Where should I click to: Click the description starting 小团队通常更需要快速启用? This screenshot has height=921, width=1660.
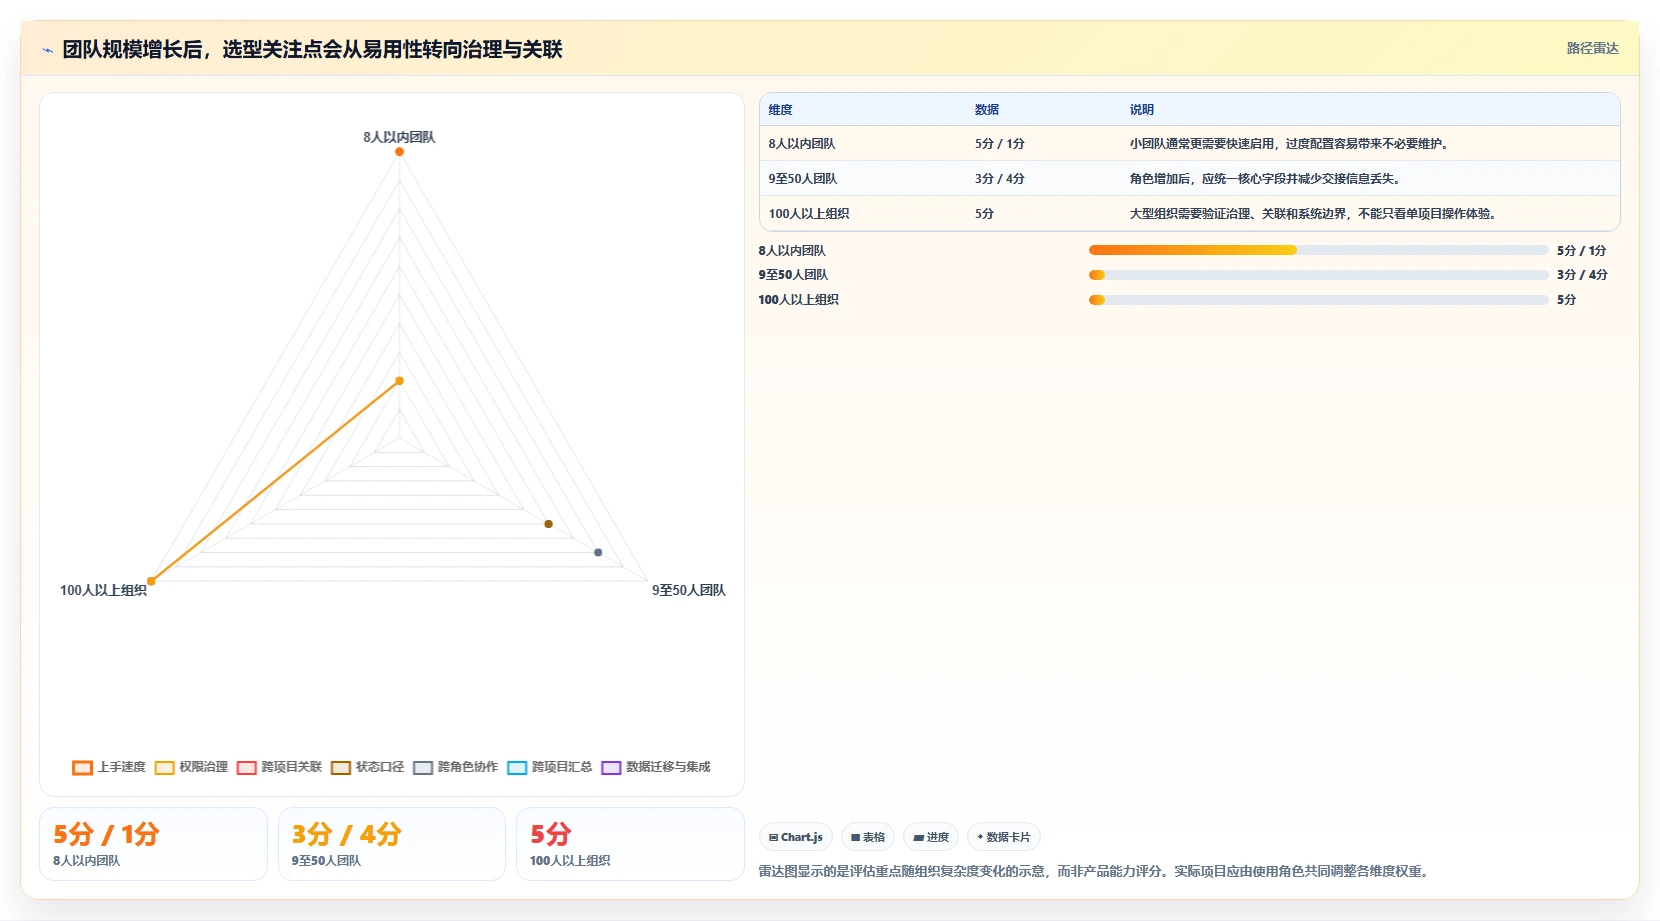point(1289,144)
